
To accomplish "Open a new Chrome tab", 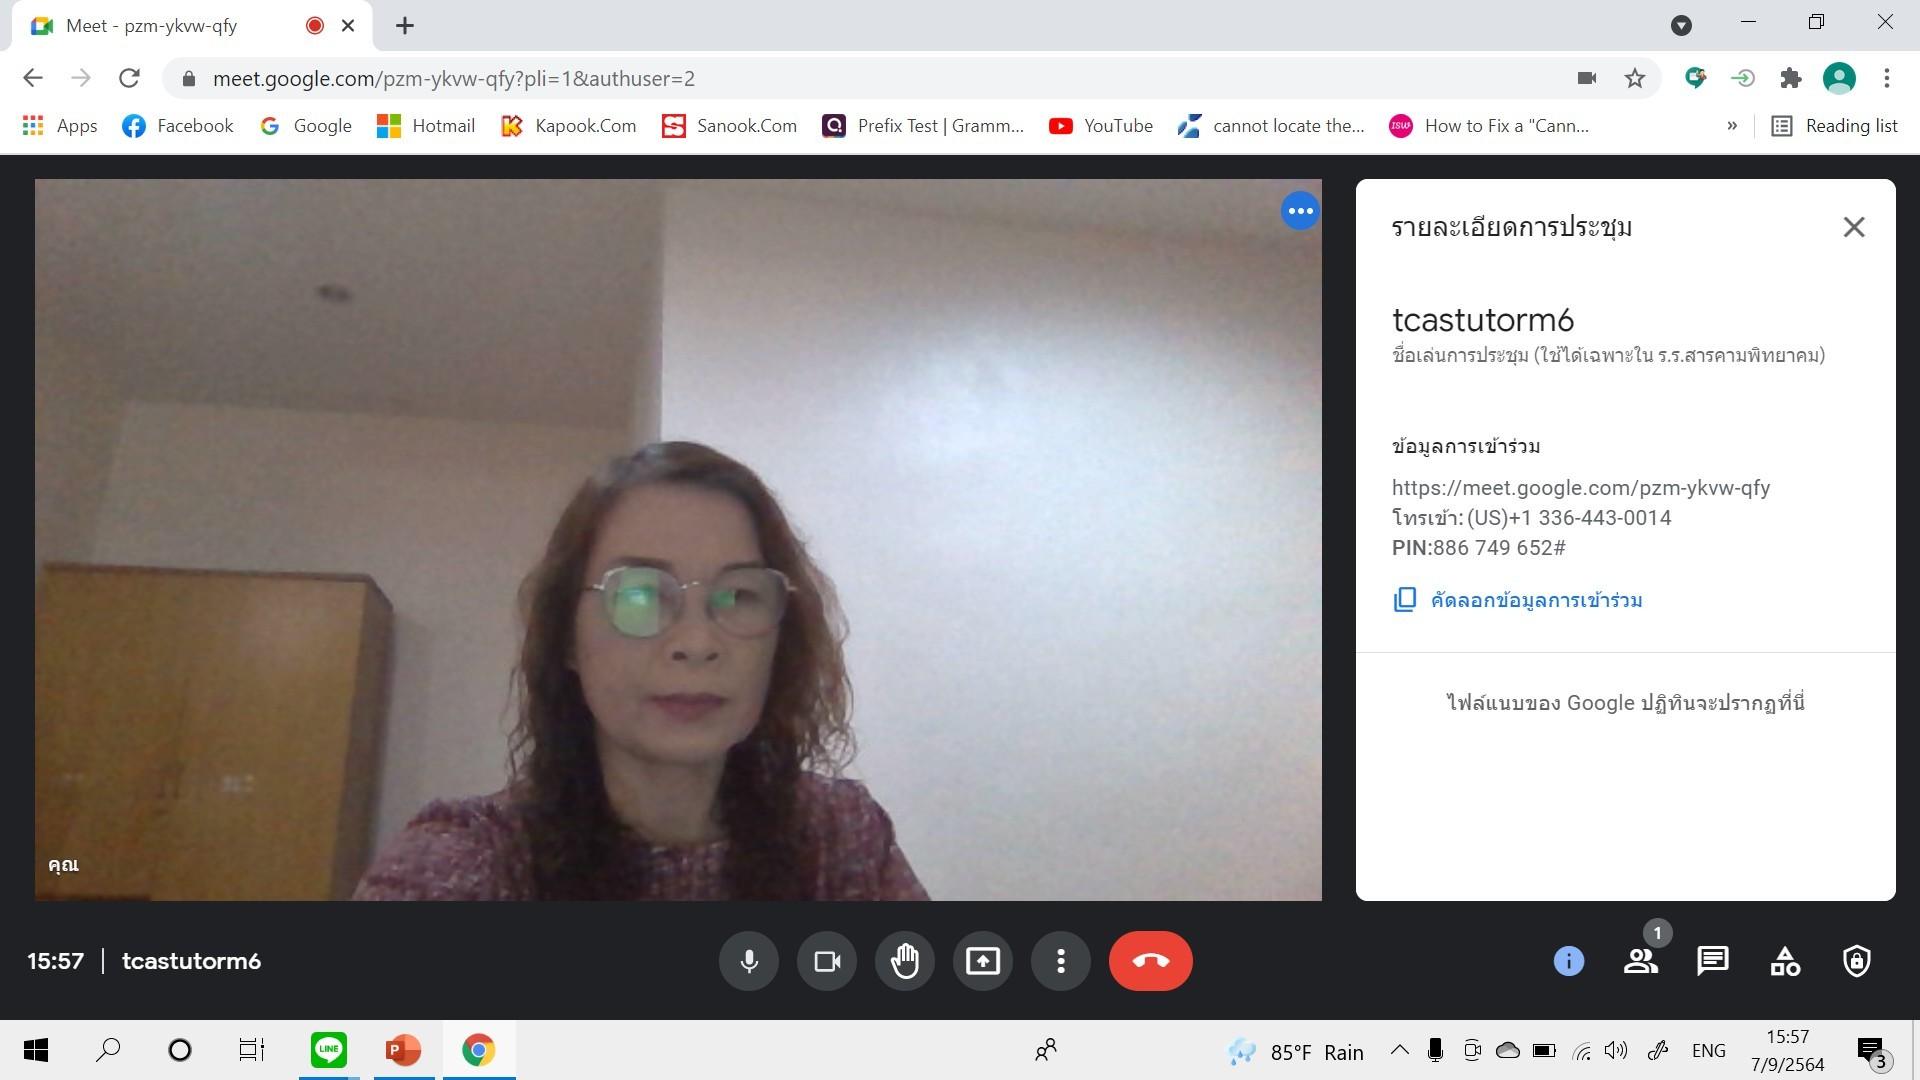I will [x=404, y=26].
